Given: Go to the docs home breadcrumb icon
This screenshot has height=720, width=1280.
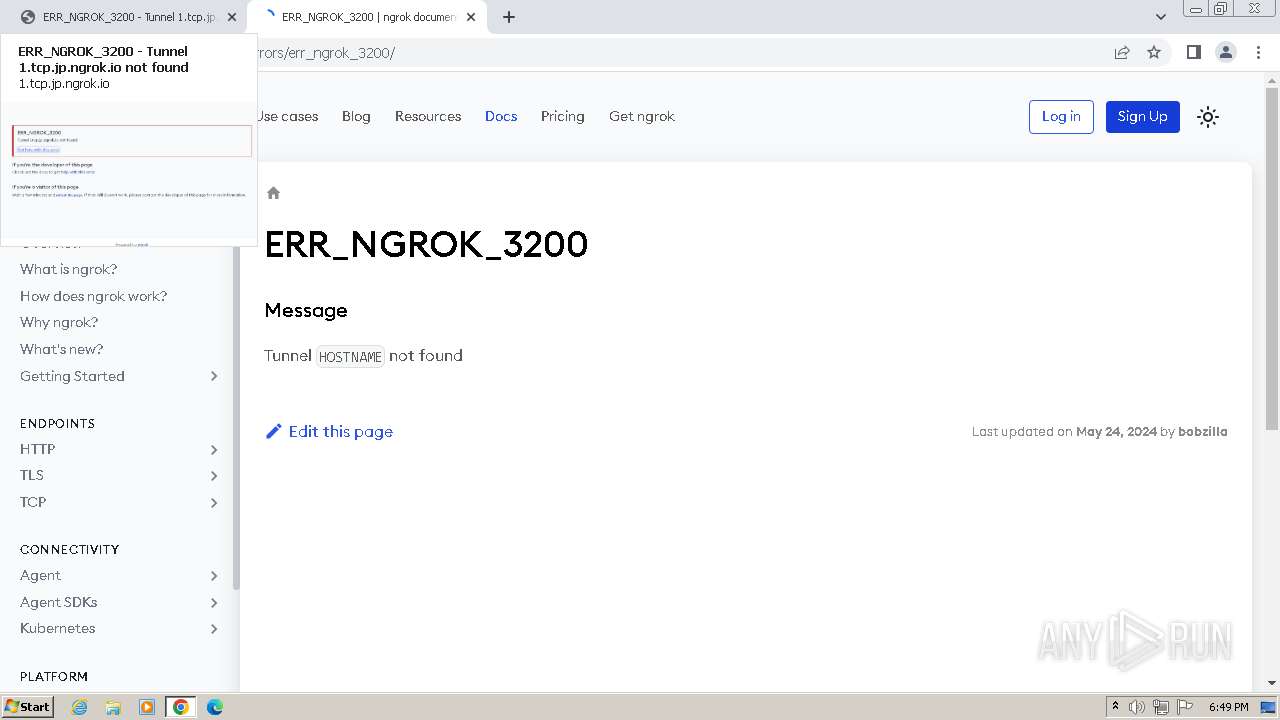Looking at the screenshot, I should pyautogui.click(x=273, y=193).
